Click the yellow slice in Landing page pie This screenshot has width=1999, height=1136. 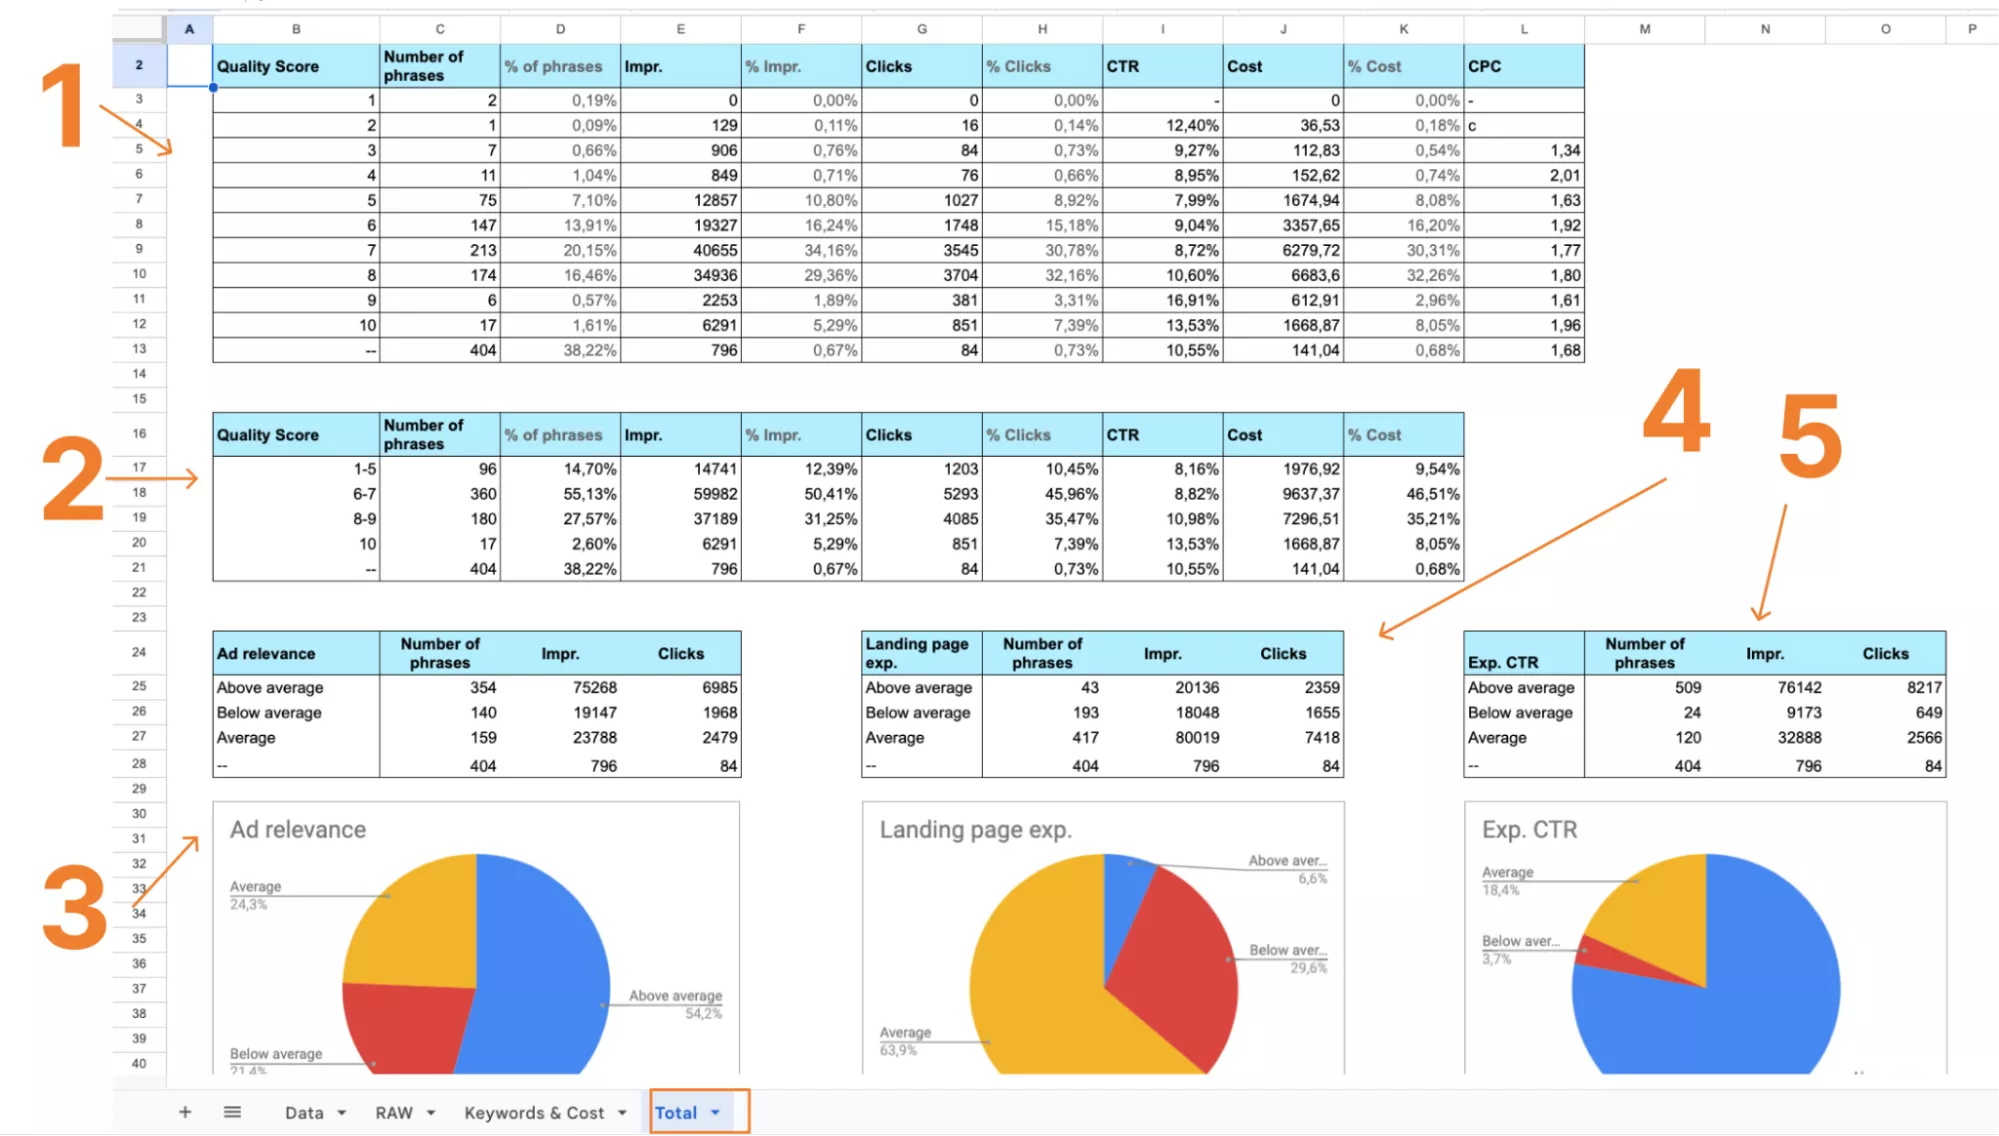pos(1040,990)
